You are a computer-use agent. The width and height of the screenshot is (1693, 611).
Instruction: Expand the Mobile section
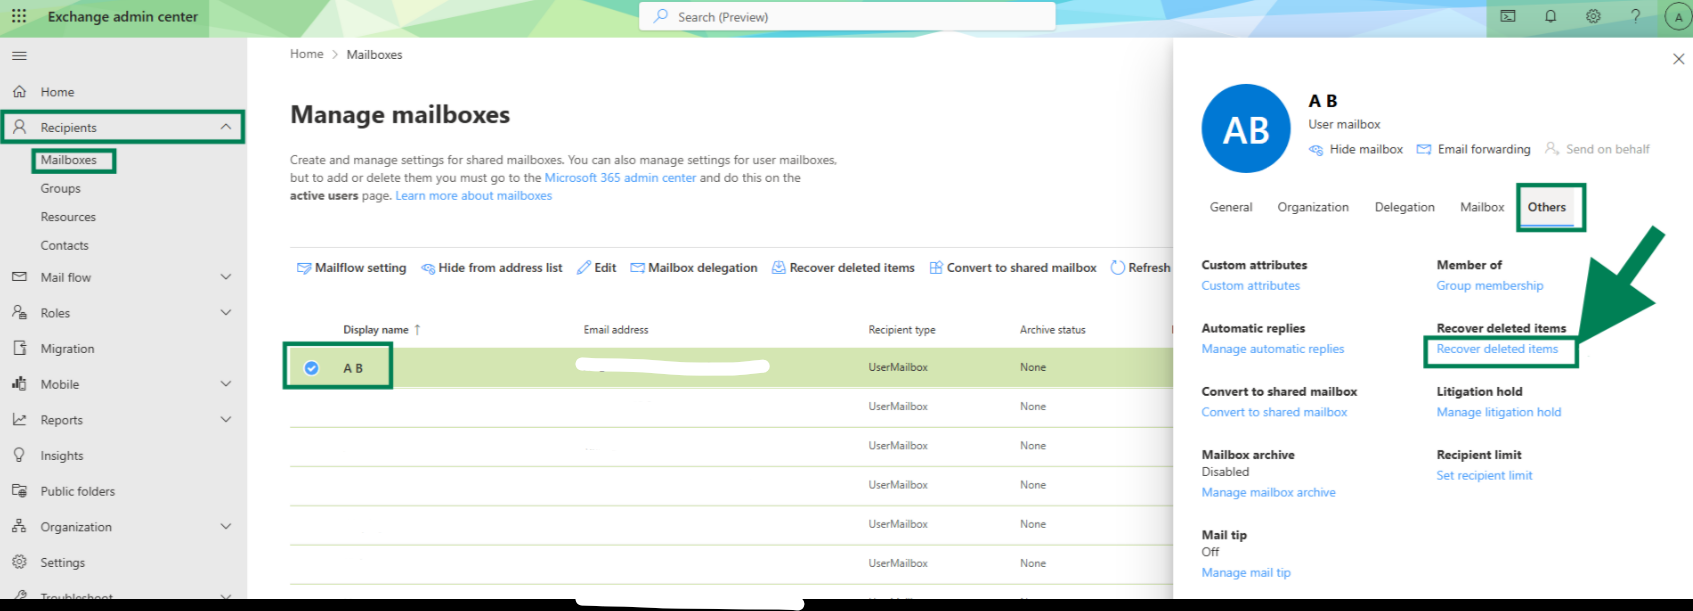[226, 384]
